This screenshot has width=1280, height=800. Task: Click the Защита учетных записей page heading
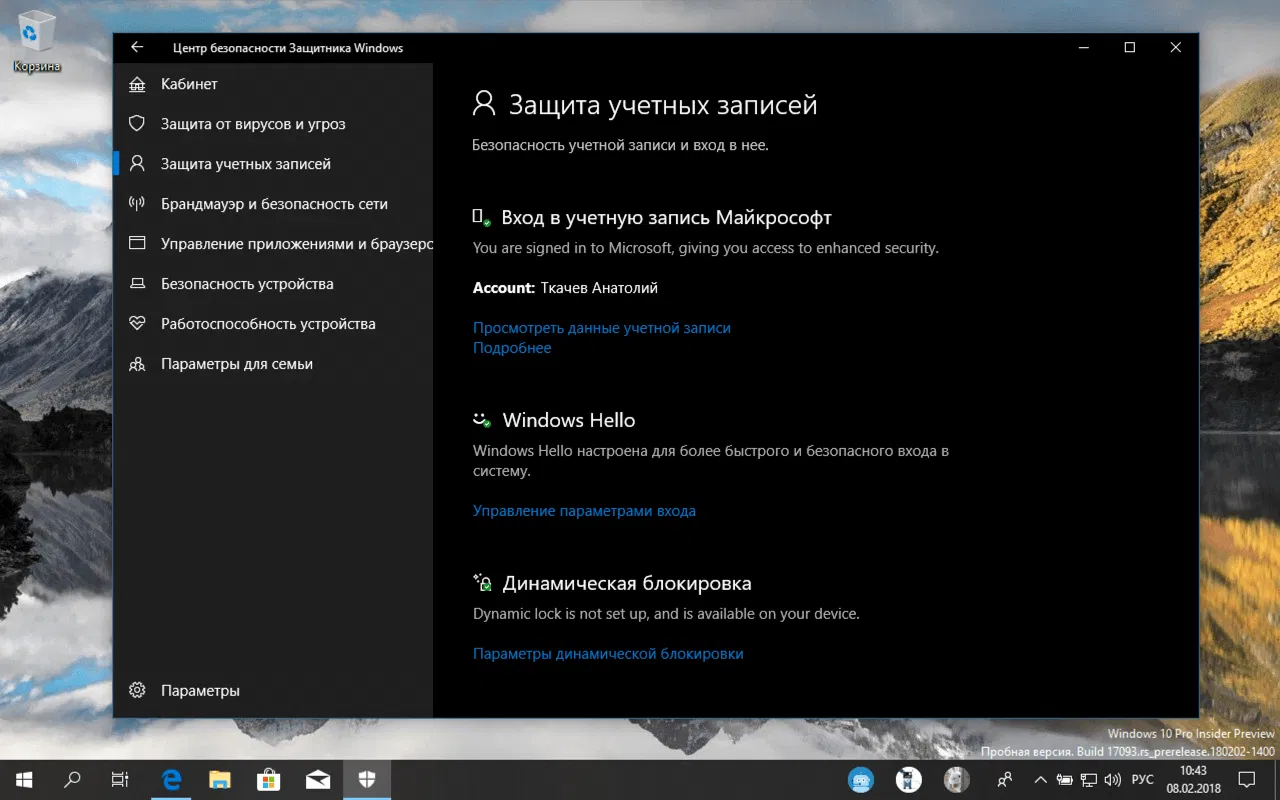pyautogui.click(x=663, y=105)
